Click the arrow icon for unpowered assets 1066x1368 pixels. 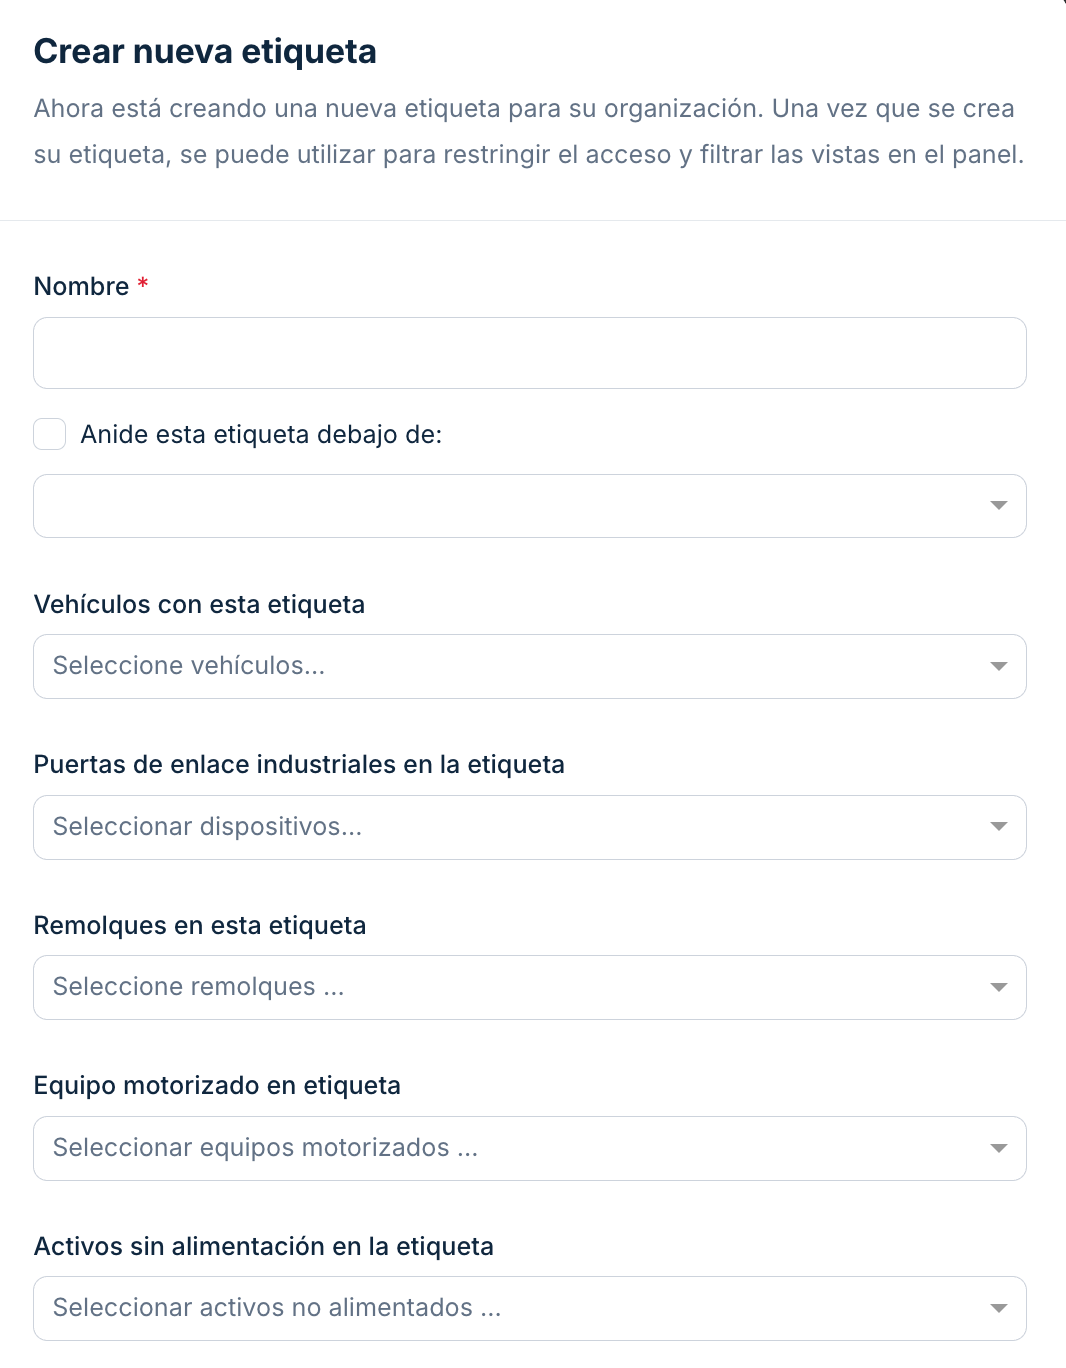coord(999,1308)
